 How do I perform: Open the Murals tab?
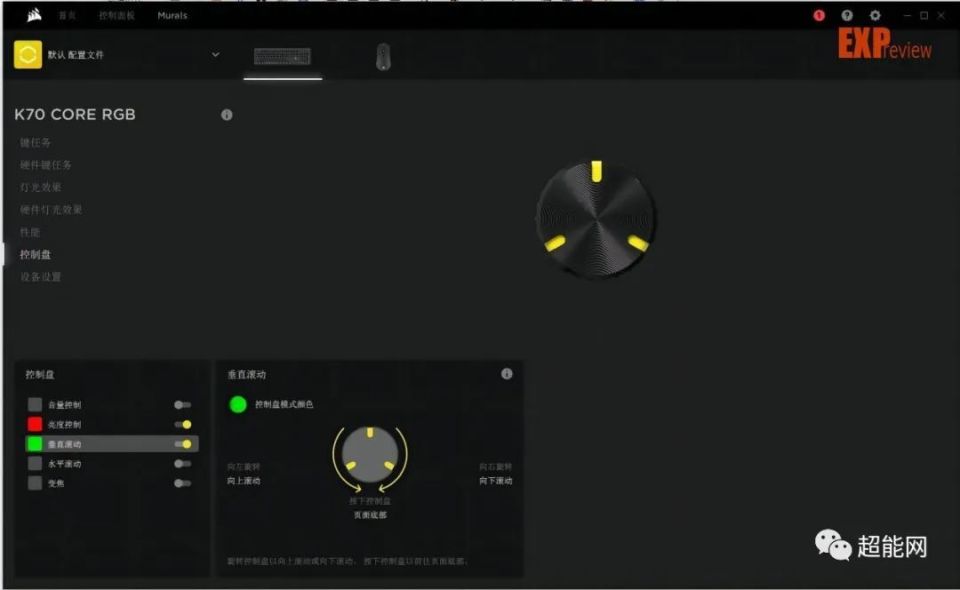pos(172,15)
